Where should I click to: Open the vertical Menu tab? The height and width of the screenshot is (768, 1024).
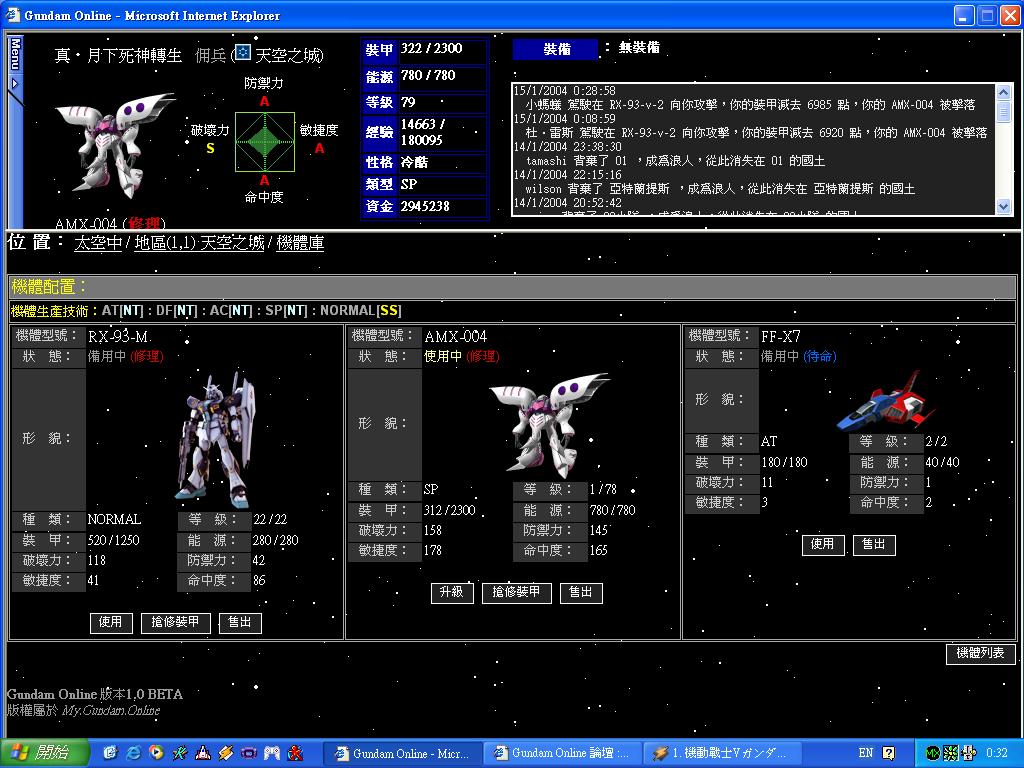(14, 54)
